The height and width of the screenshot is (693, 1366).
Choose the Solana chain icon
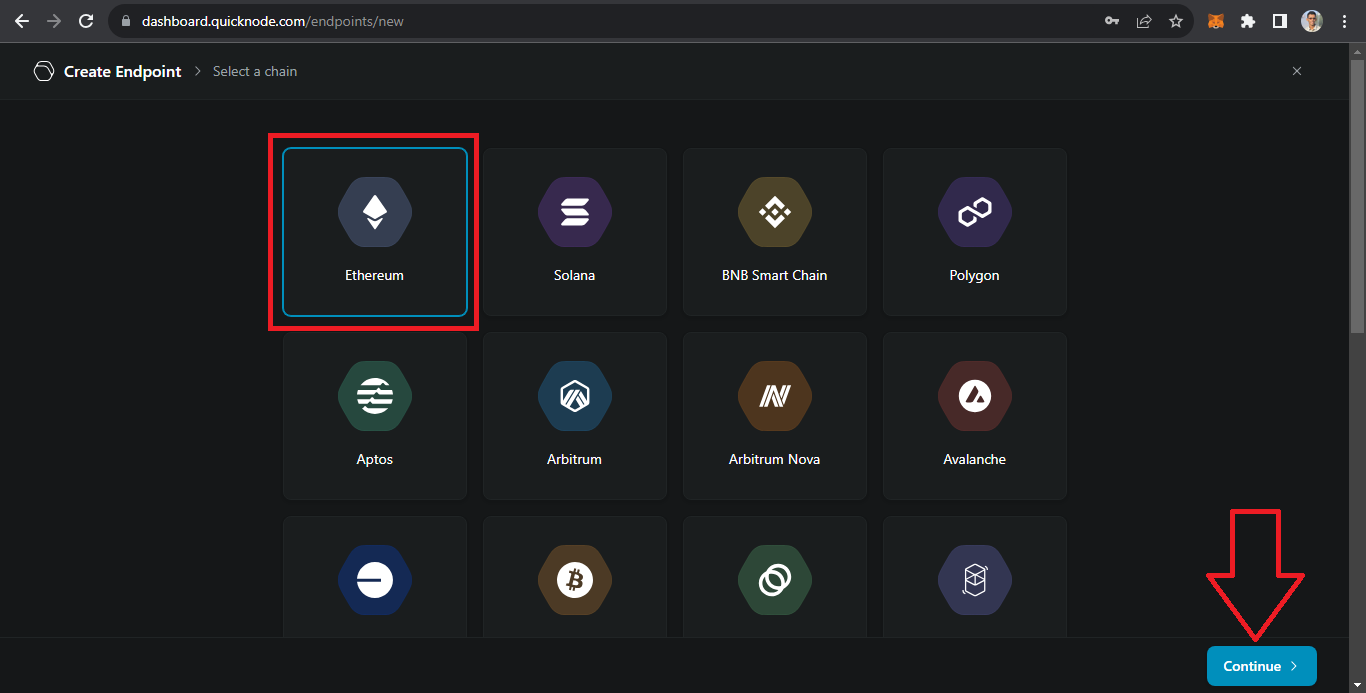[x=575, y=213]
